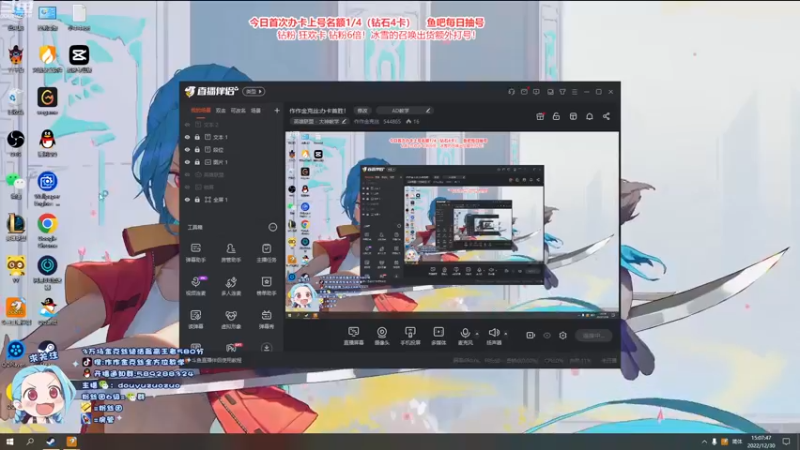Click the record video icon in bottom bar
800x450 pixels.
[x=531, y=335]
